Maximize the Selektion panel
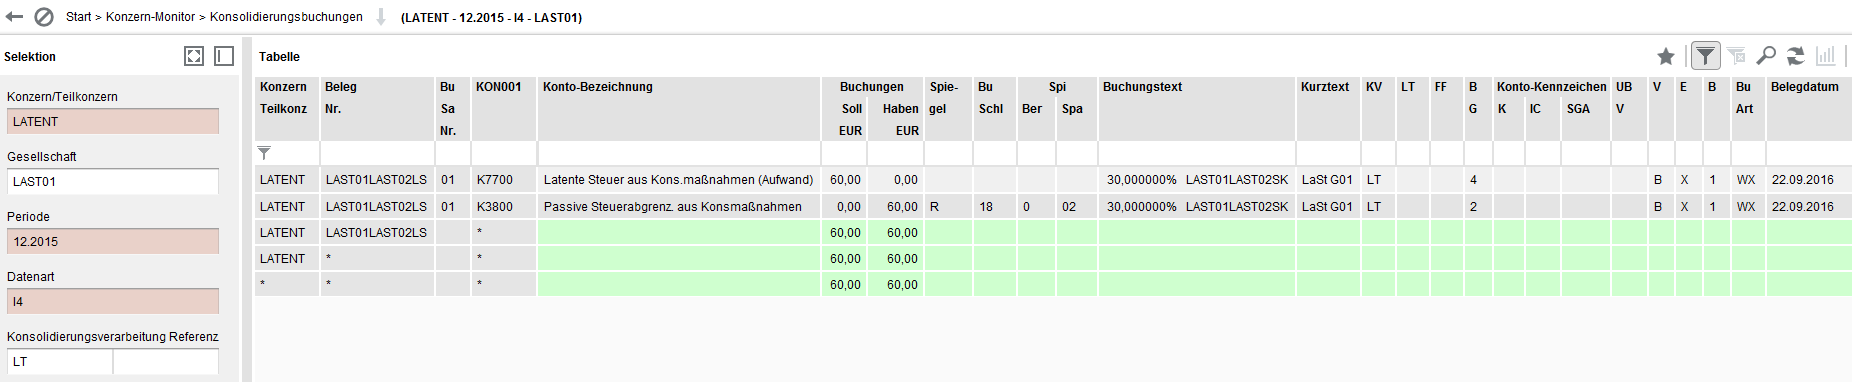 194,56
